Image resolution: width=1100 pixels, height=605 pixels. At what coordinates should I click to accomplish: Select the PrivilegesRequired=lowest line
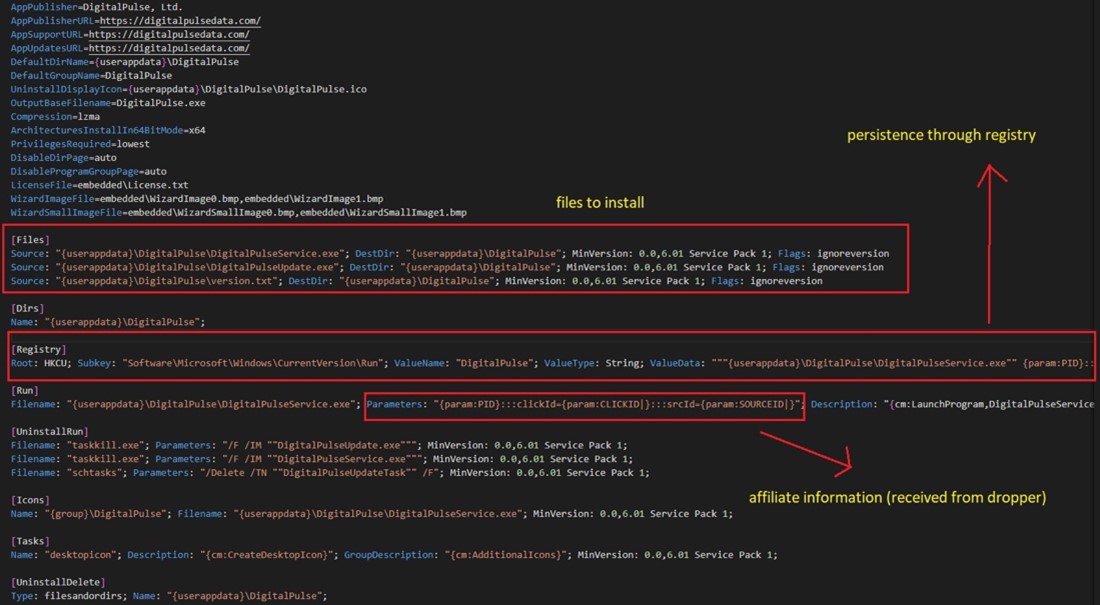point(75,143)
